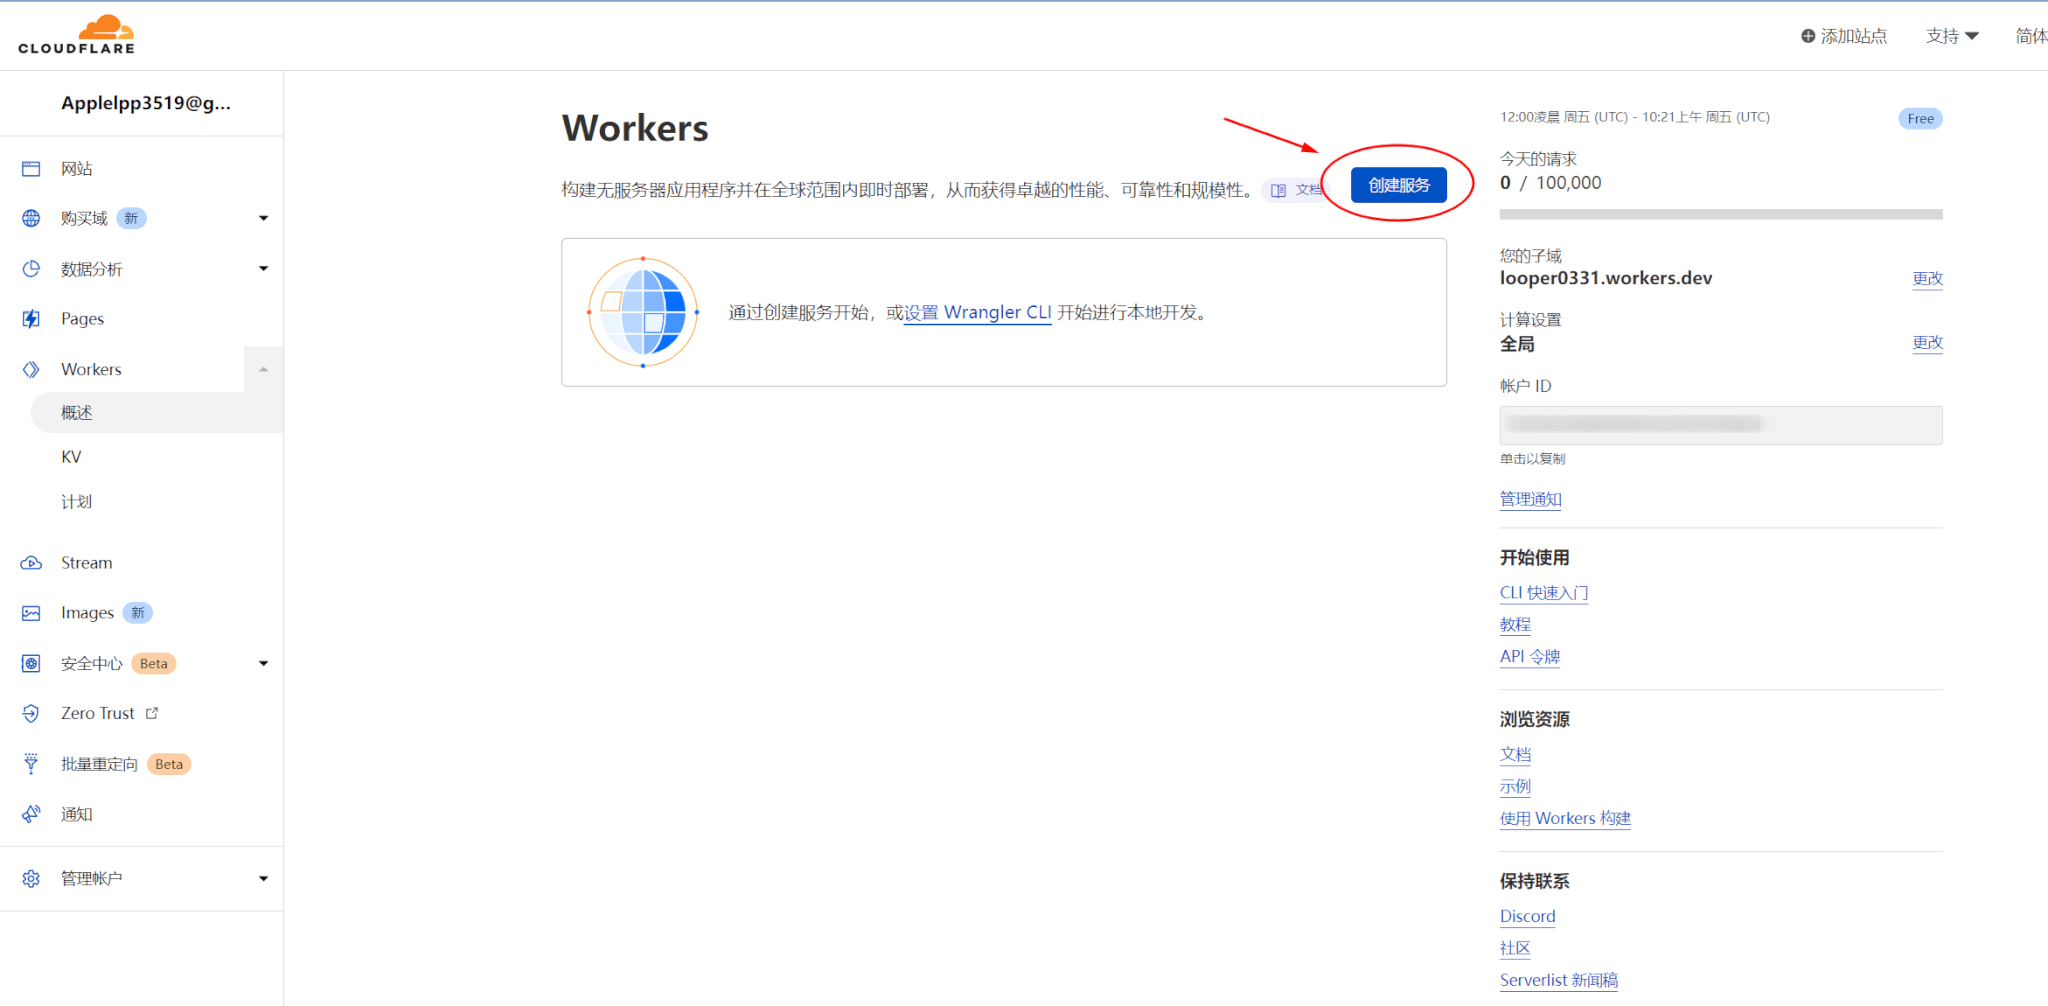
Task: Open the 使用 Workers 构建 link
Action: coord(1565,818)
